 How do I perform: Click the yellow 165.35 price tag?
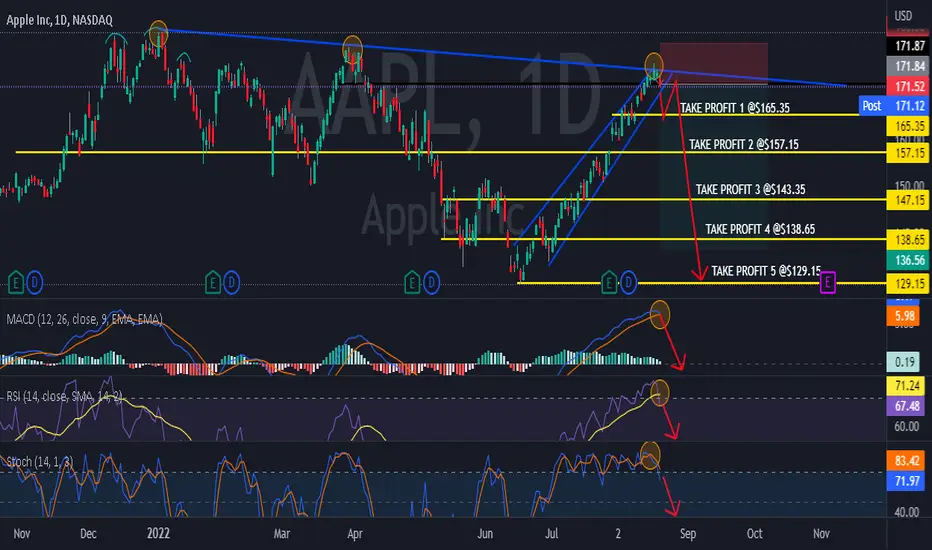909,126
